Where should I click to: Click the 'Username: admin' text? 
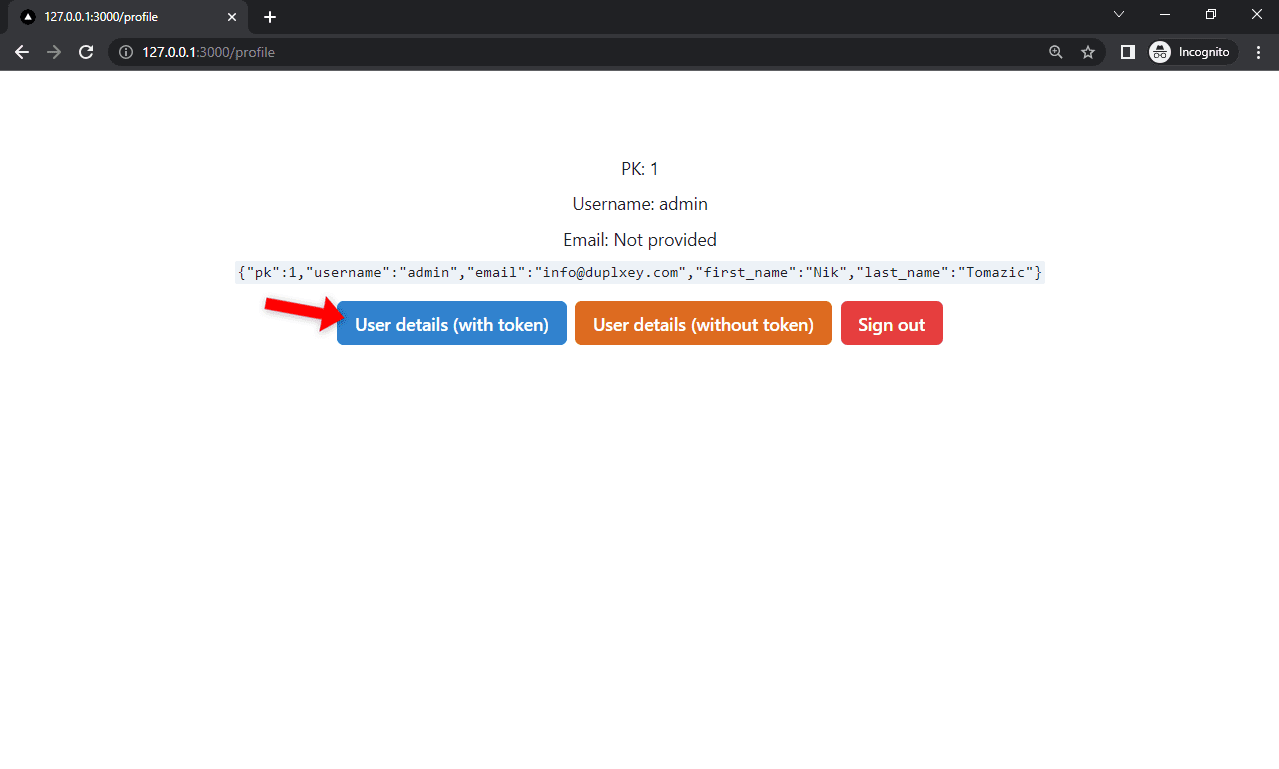(640, 204)
